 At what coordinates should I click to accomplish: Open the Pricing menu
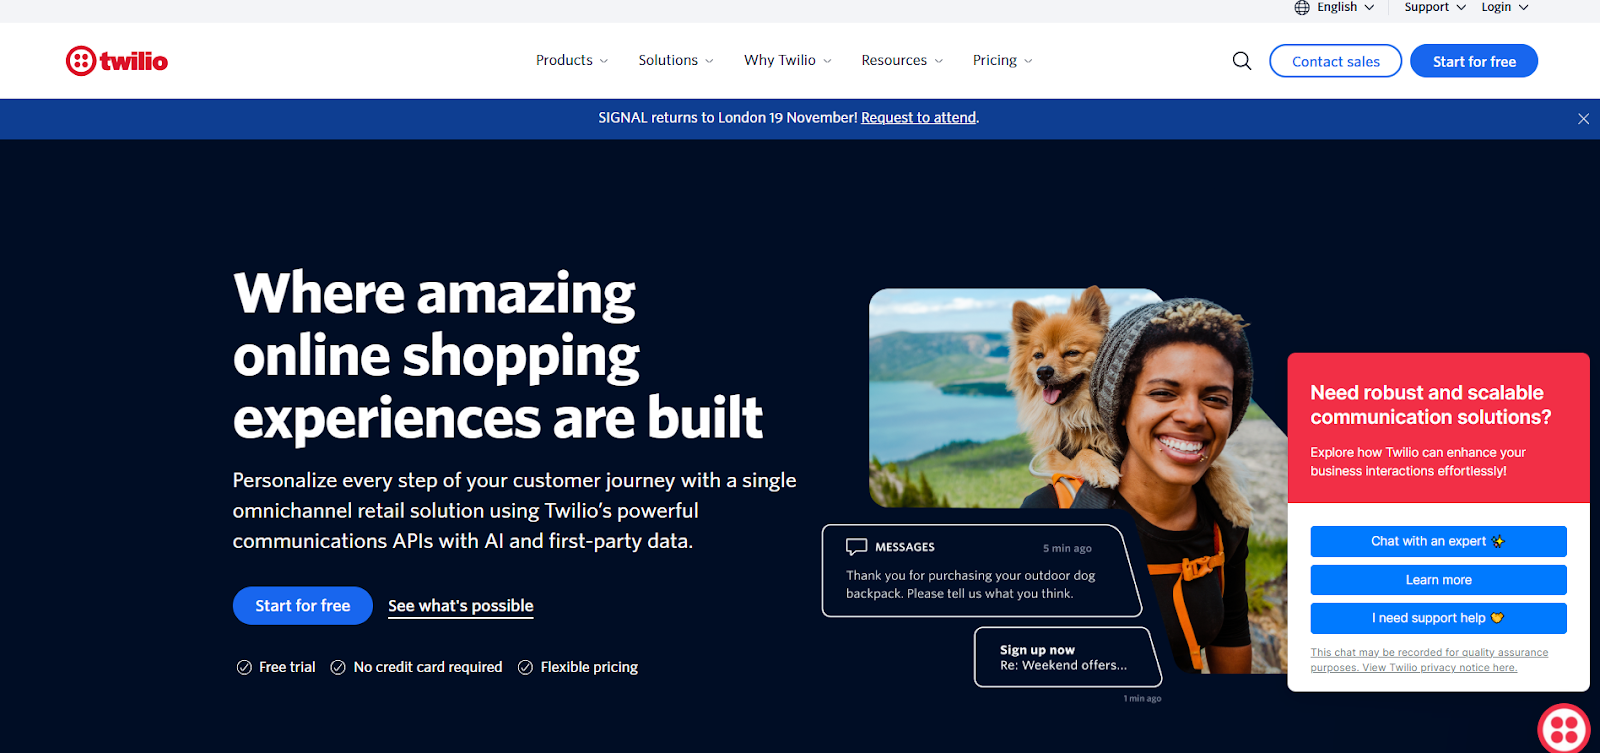(1002, 60)
